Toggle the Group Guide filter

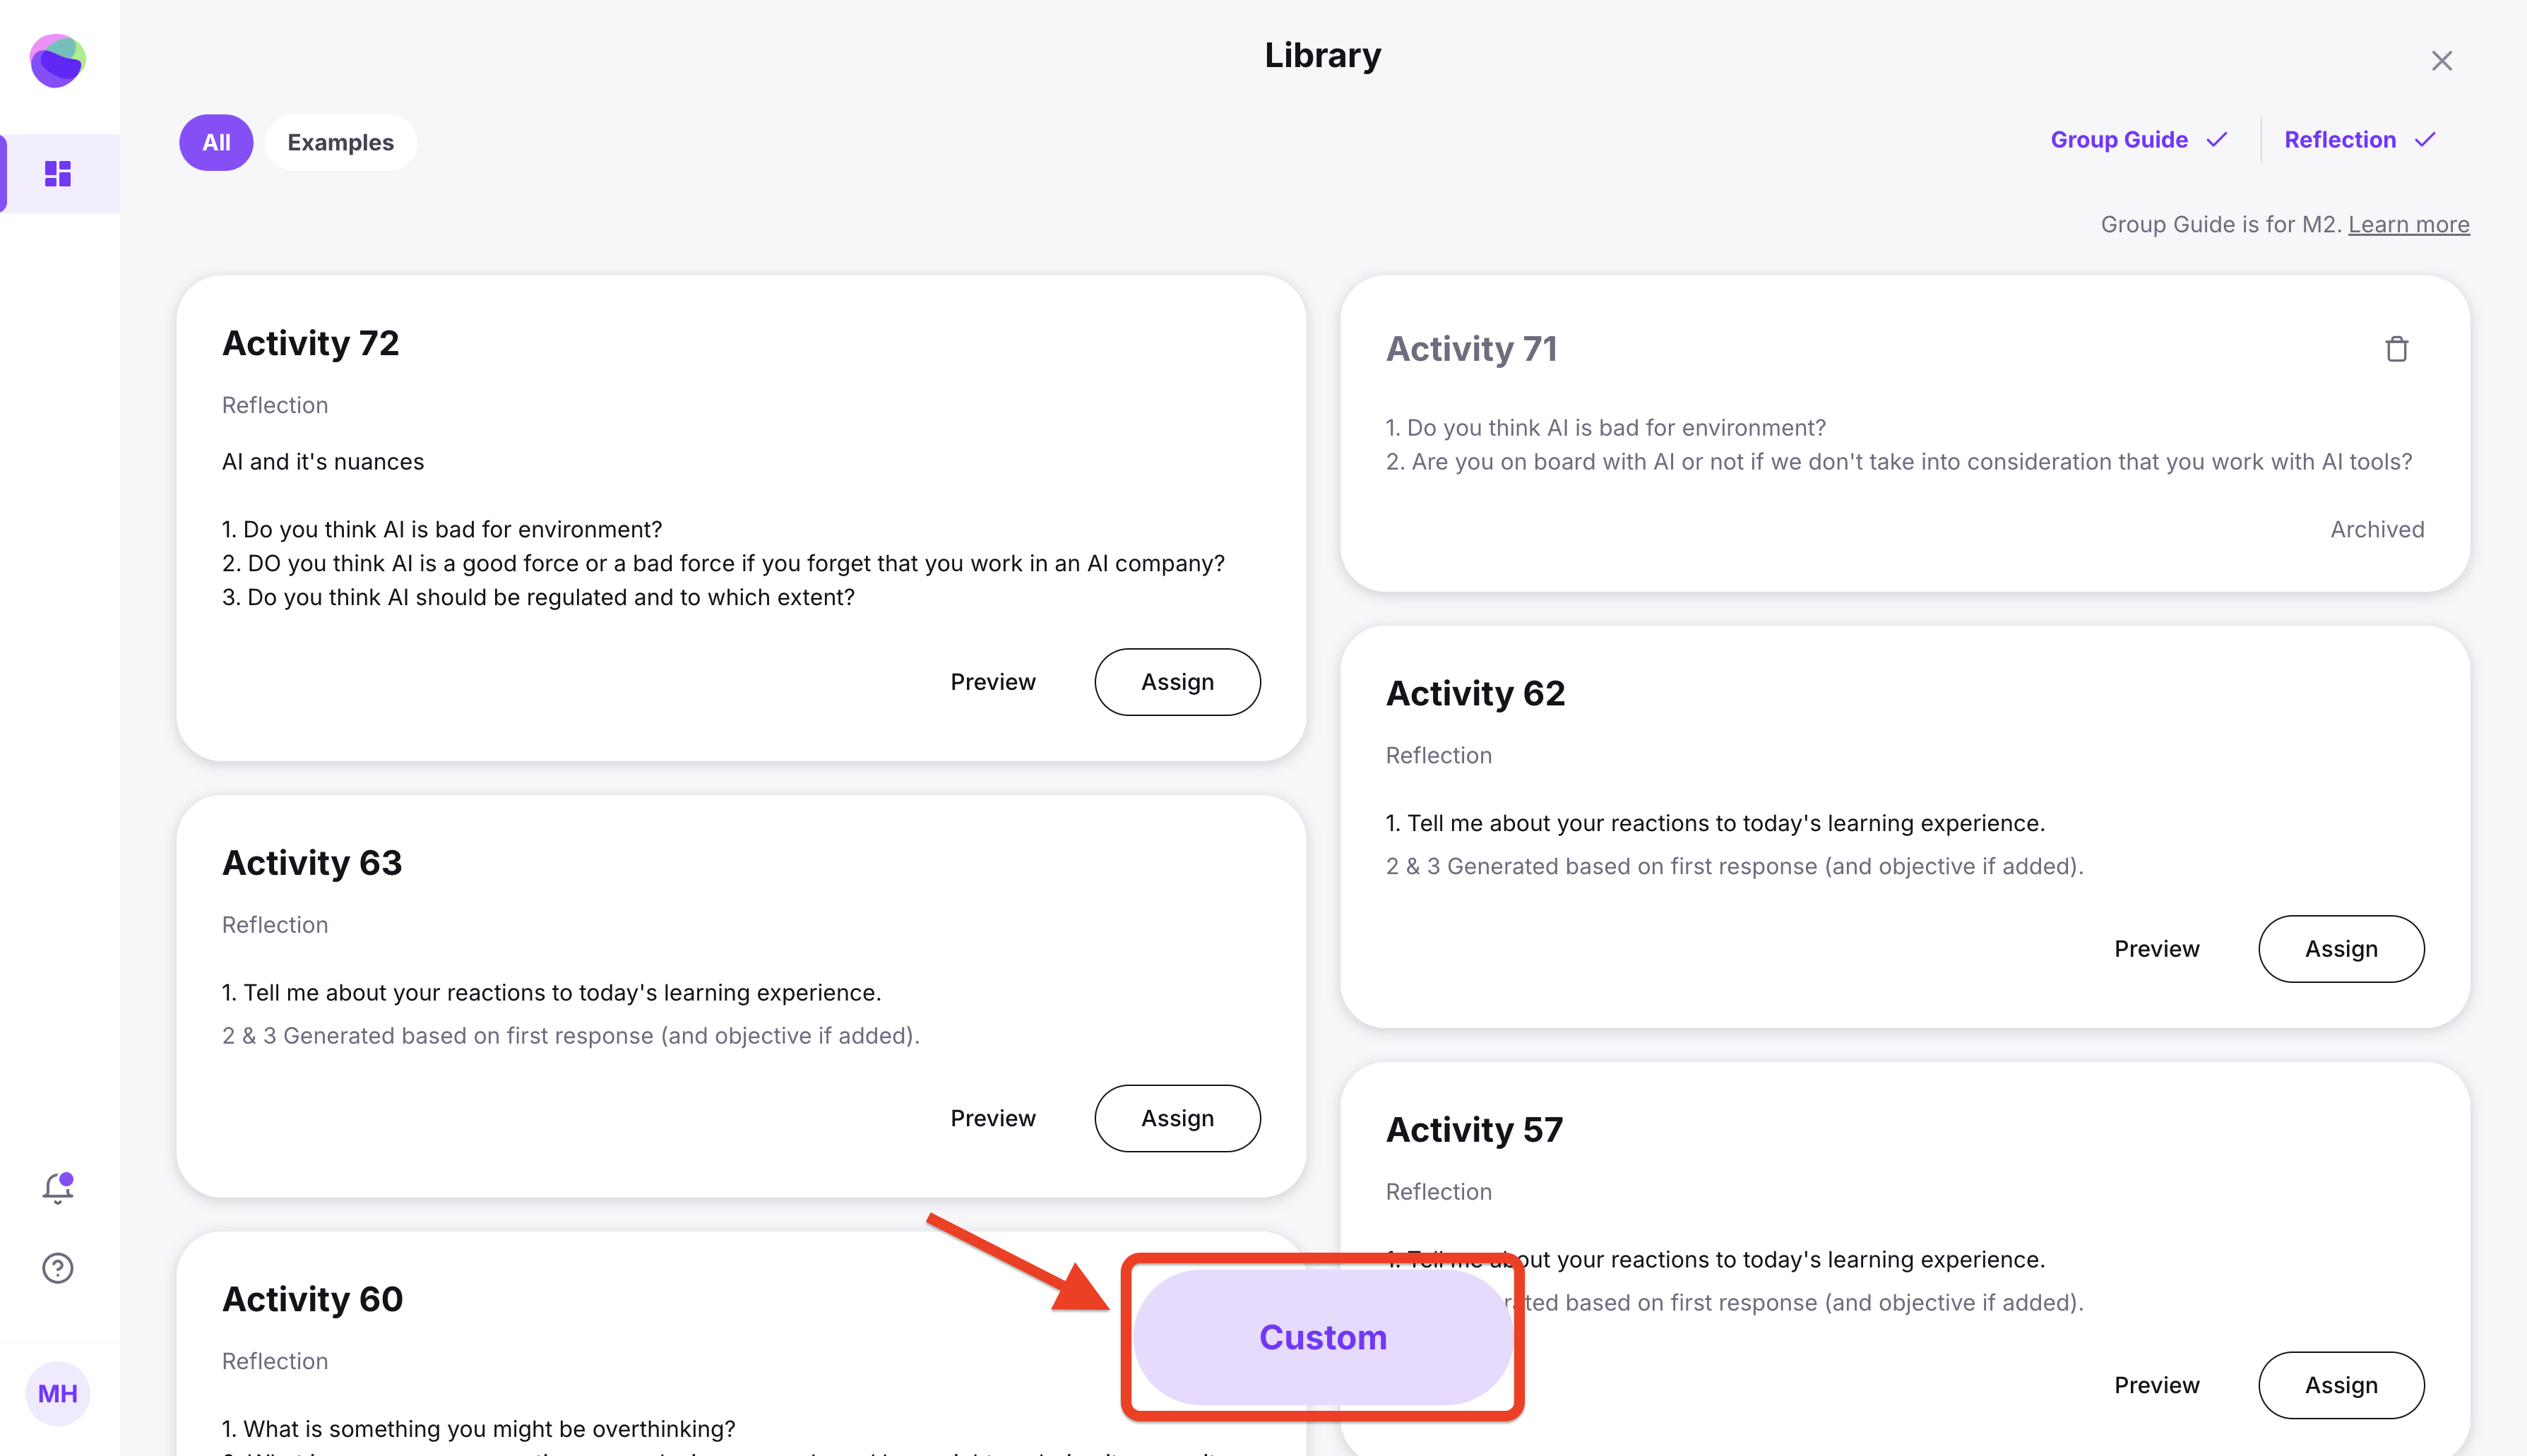[x=2138, y=140]
